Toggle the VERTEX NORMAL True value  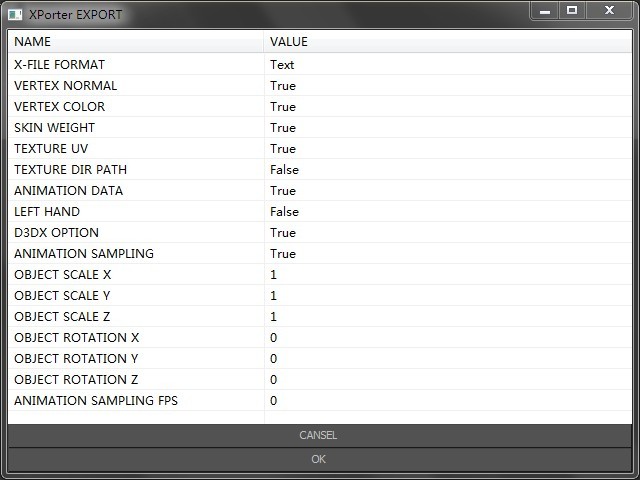(x=283, y=86)
